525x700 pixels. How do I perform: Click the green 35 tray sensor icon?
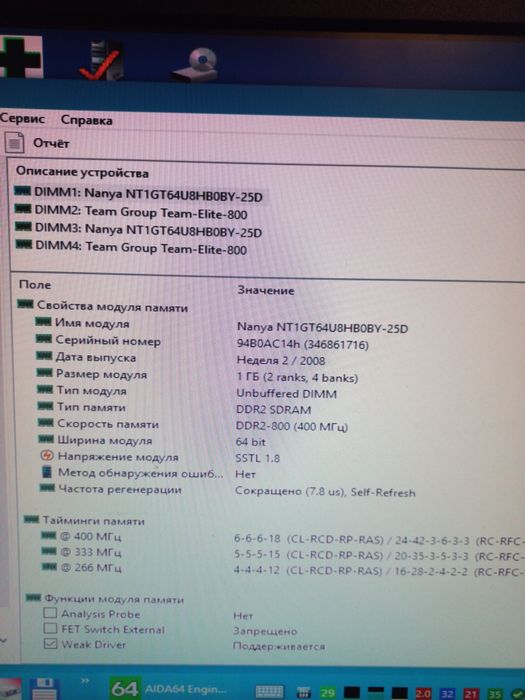coord(496,694)
